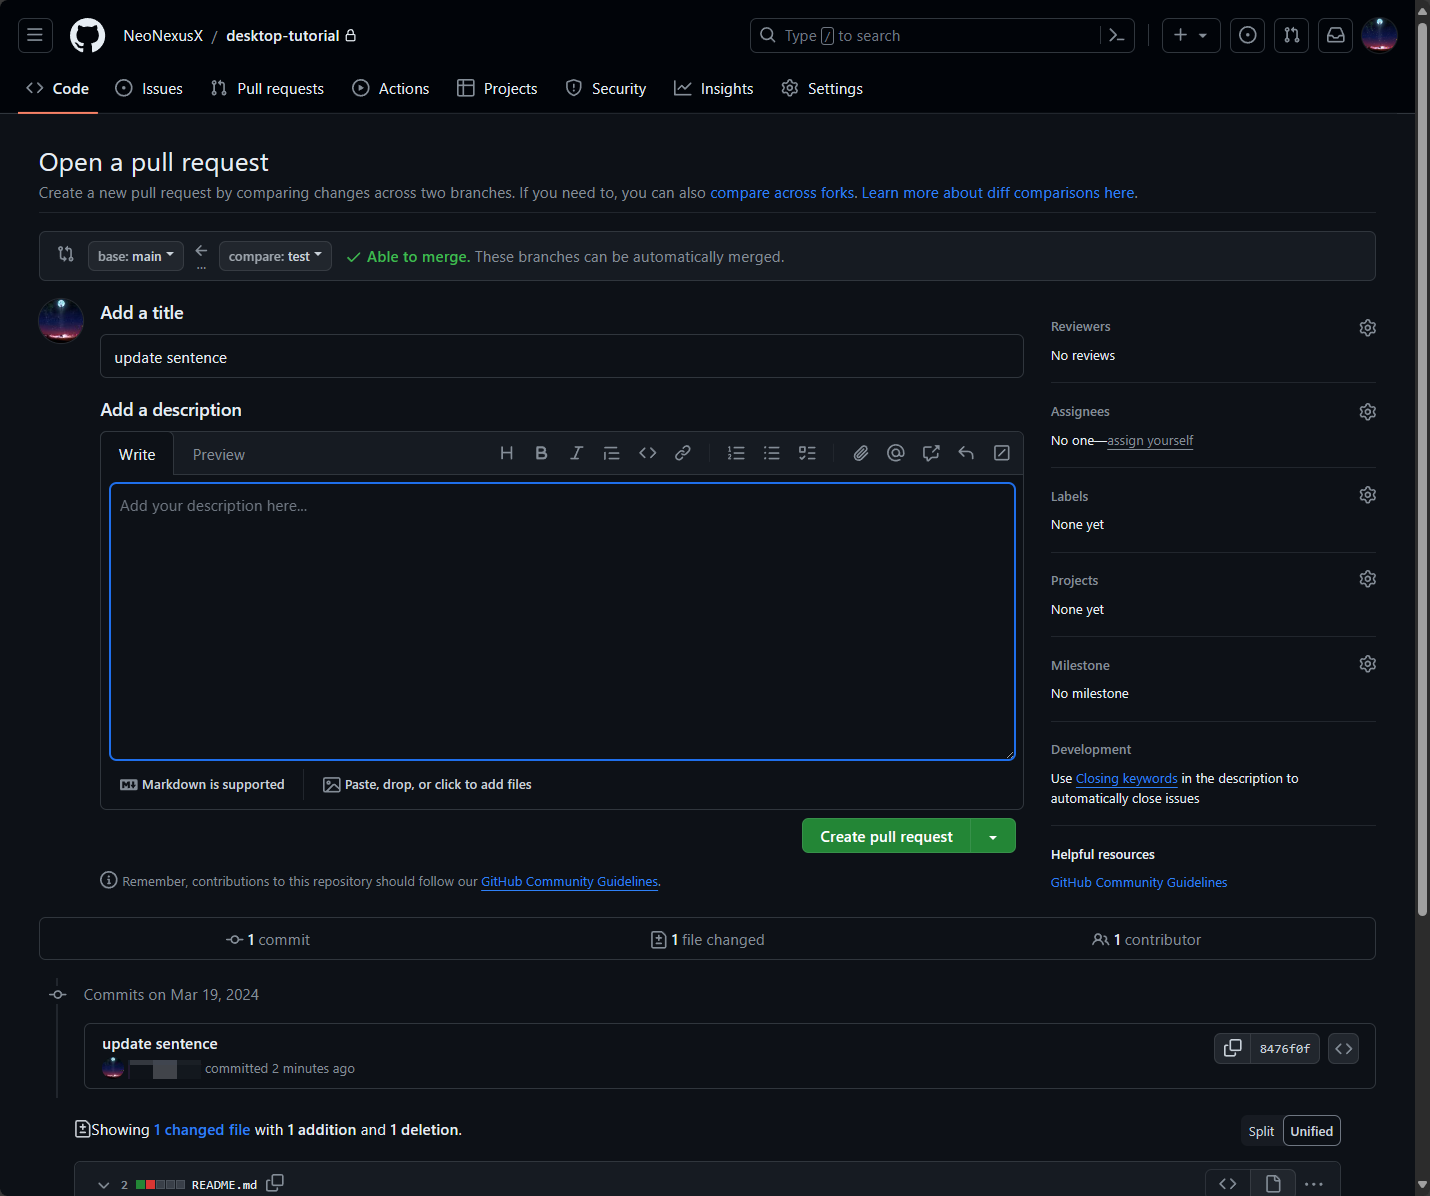Screen dimensions: 1430x1196
Task: Click the Type / to search box
Action: (x=925, y=35)
